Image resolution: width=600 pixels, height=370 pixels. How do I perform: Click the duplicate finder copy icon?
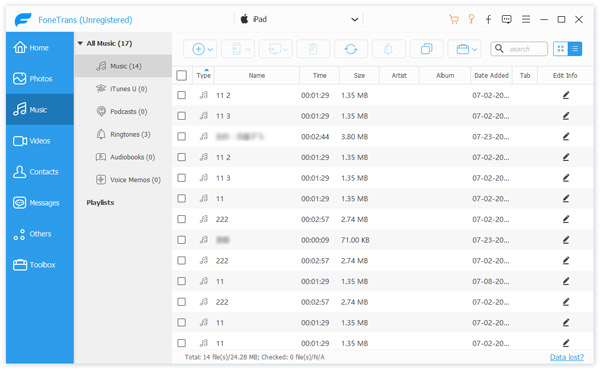pyautogui.click(x=426, y=49)
